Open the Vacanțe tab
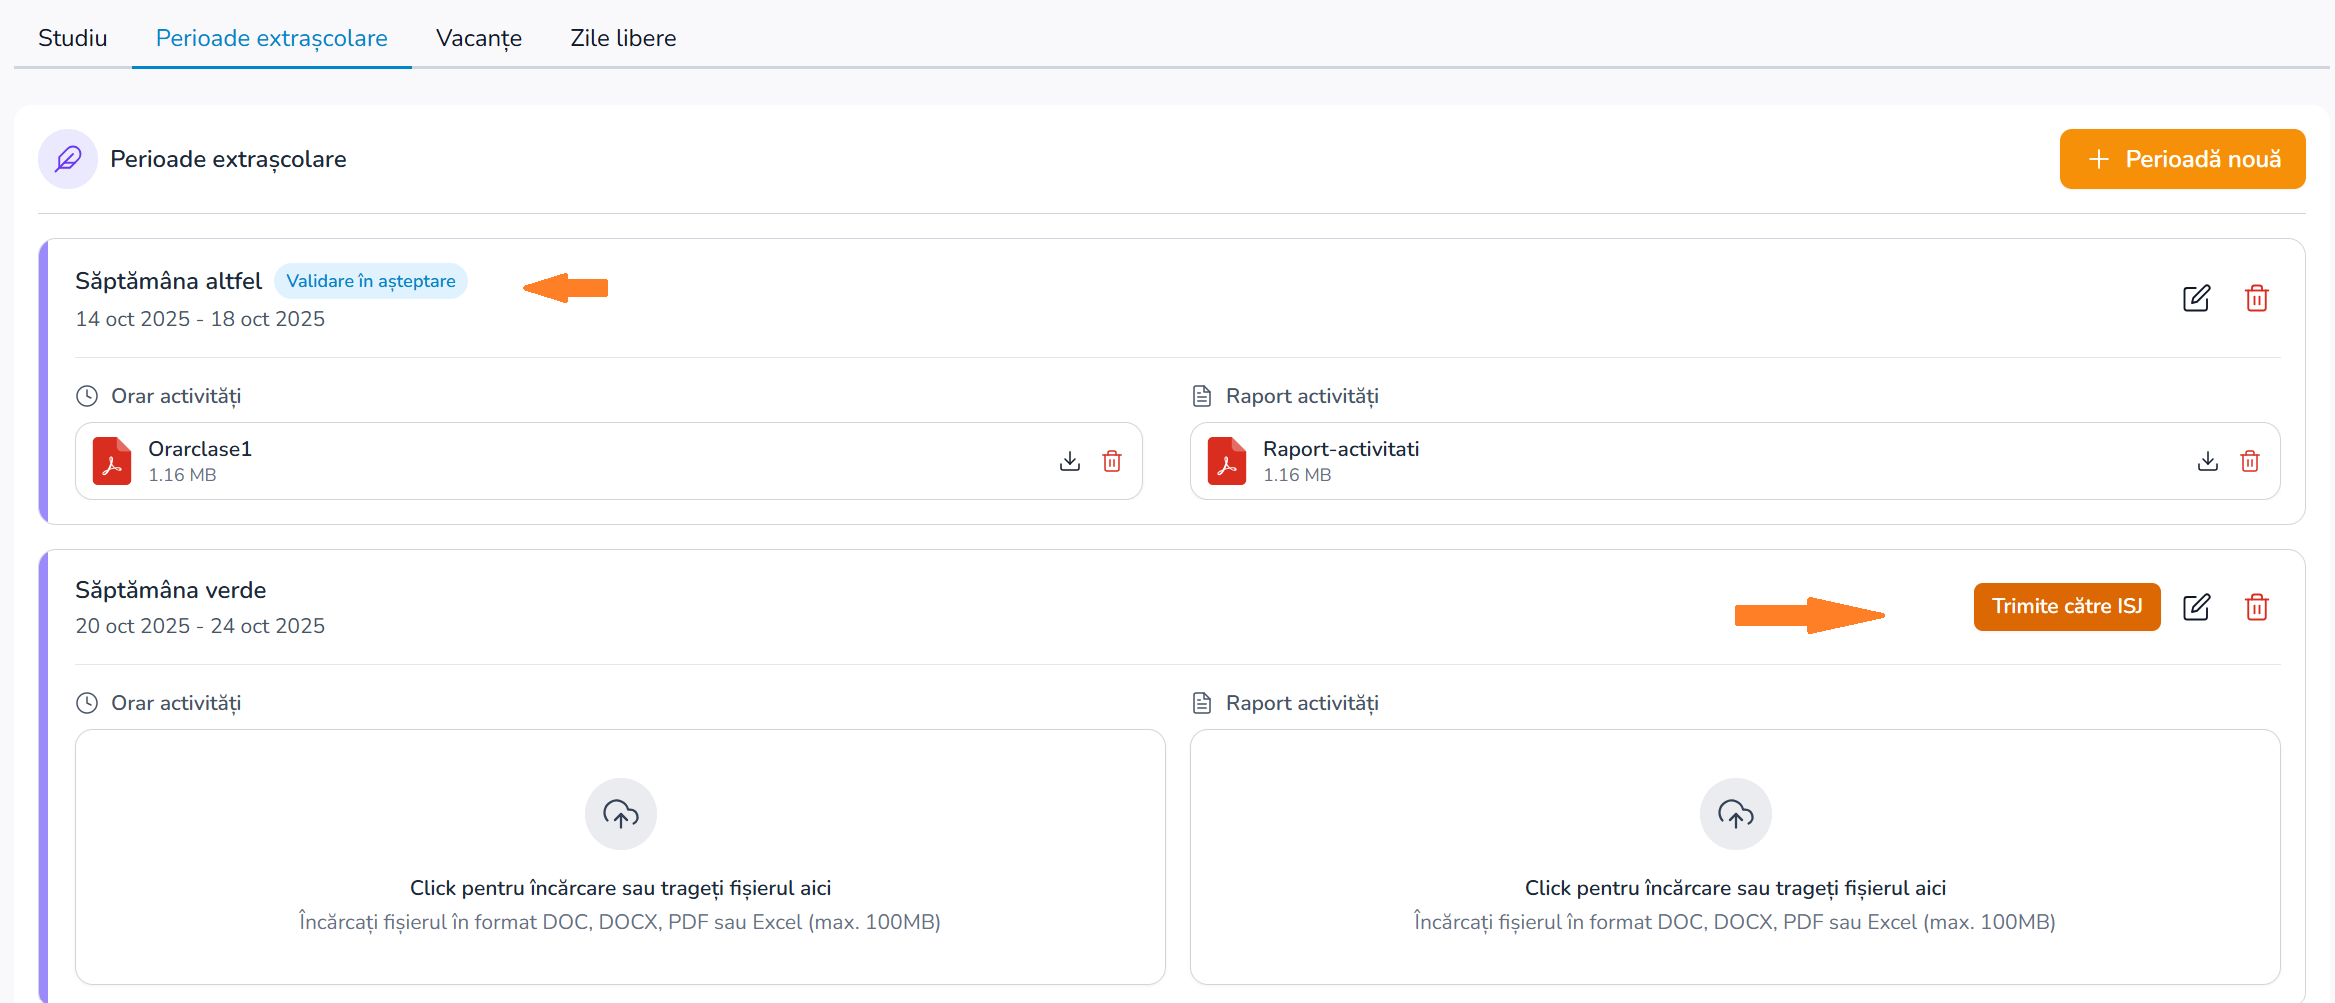 478,38
